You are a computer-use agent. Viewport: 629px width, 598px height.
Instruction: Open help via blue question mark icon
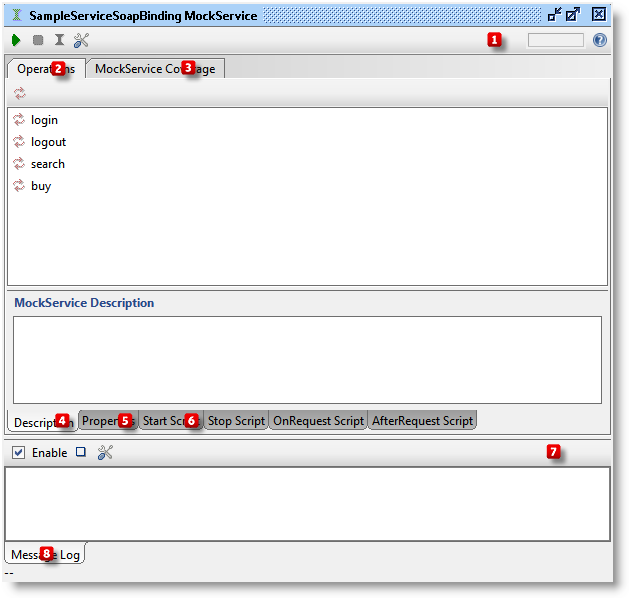[600, 40]
